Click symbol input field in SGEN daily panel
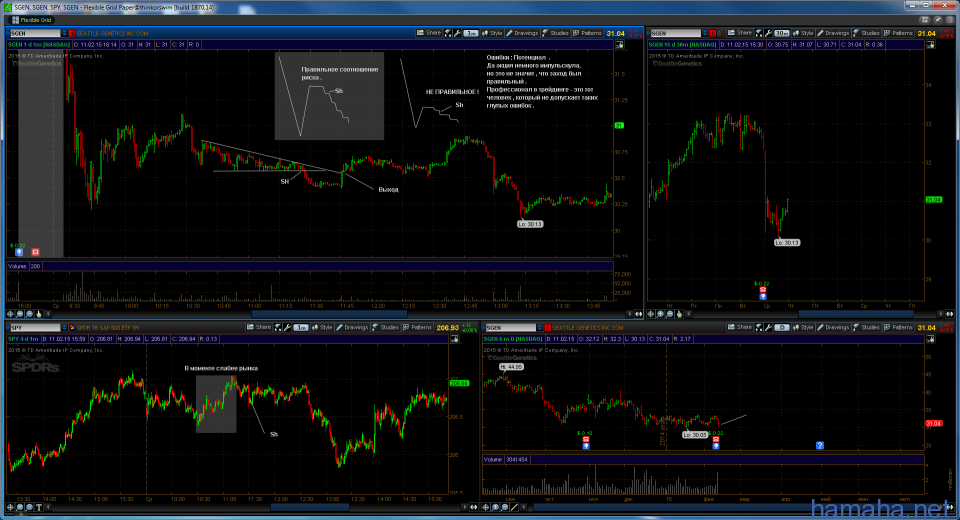The image size is (960, 520). (x=511, y=328)
